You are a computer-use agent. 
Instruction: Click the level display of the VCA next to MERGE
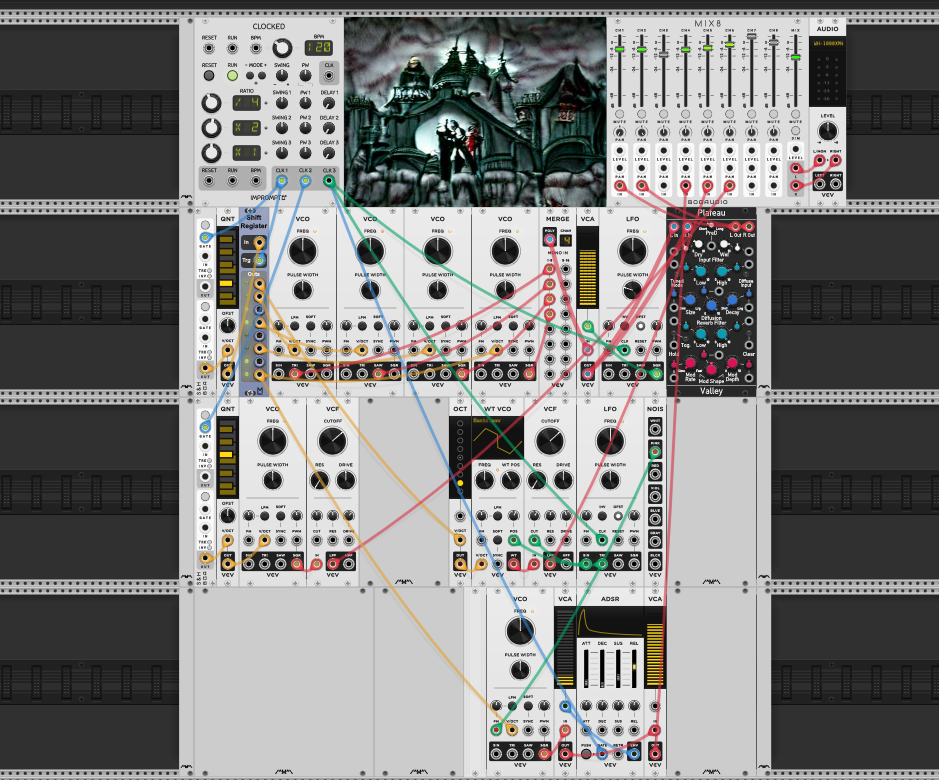tap(587, 267)
